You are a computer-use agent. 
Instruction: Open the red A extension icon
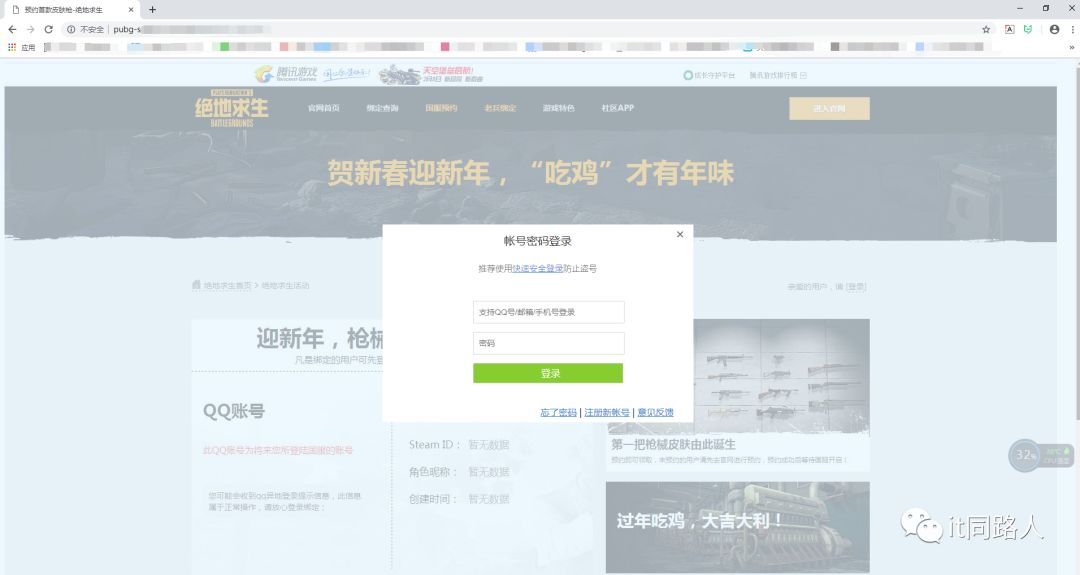(x=1009, y=30)
